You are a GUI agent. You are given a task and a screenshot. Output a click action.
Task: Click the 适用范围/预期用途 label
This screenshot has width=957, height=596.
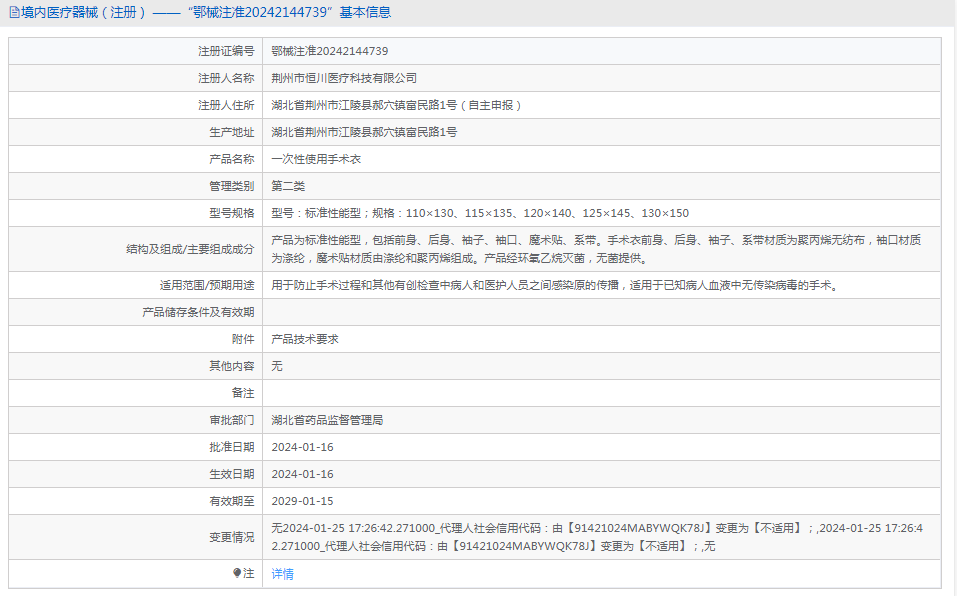coord(207,285)
